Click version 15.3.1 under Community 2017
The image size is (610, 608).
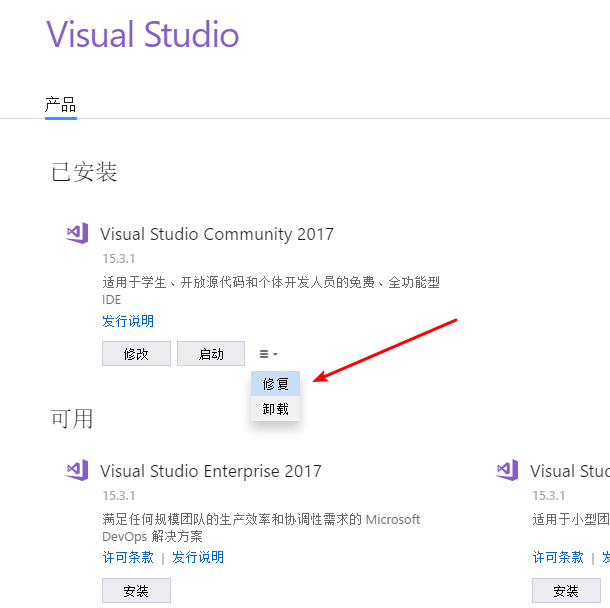[x=119, y=259]
